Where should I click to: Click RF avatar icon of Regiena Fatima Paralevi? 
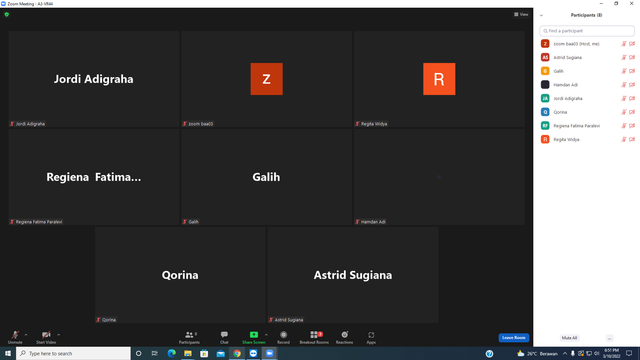(x=545, y=126)
